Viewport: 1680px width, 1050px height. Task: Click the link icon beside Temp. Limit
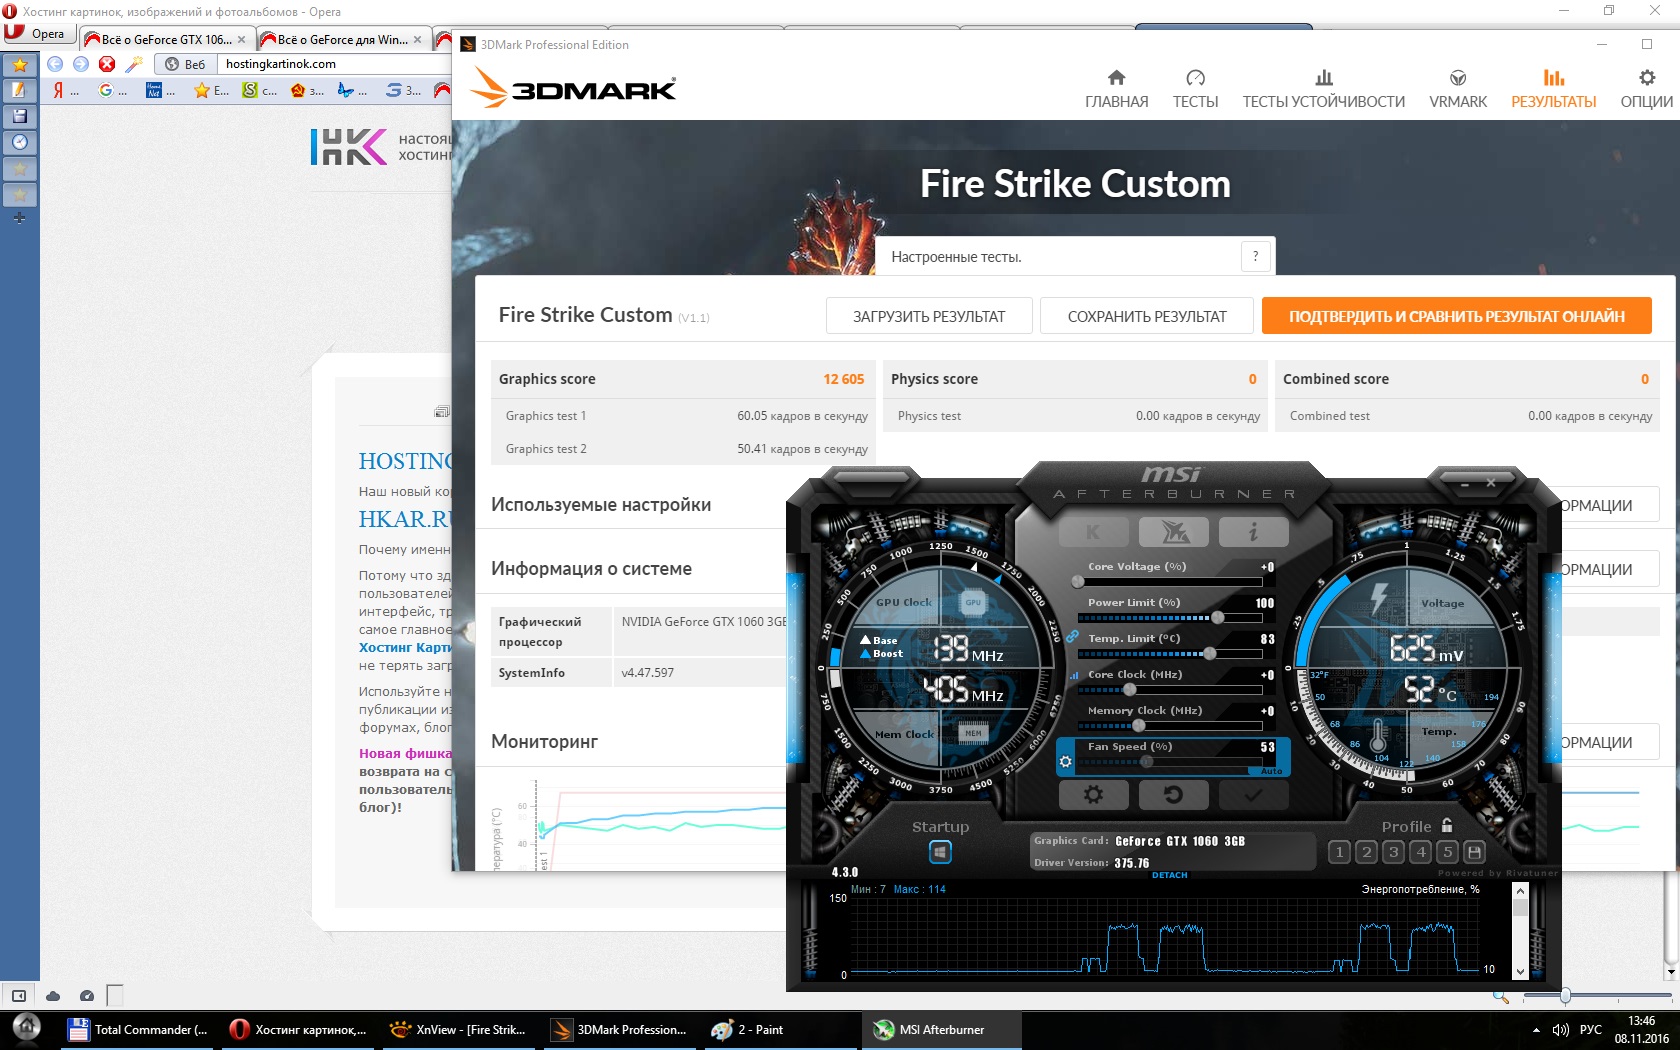(x=1072, y=637)
